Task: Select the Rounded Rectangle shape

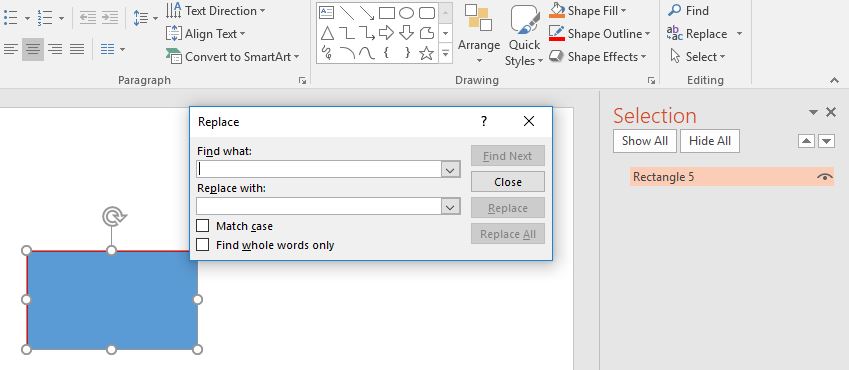Action: click(x=427, y=12)
